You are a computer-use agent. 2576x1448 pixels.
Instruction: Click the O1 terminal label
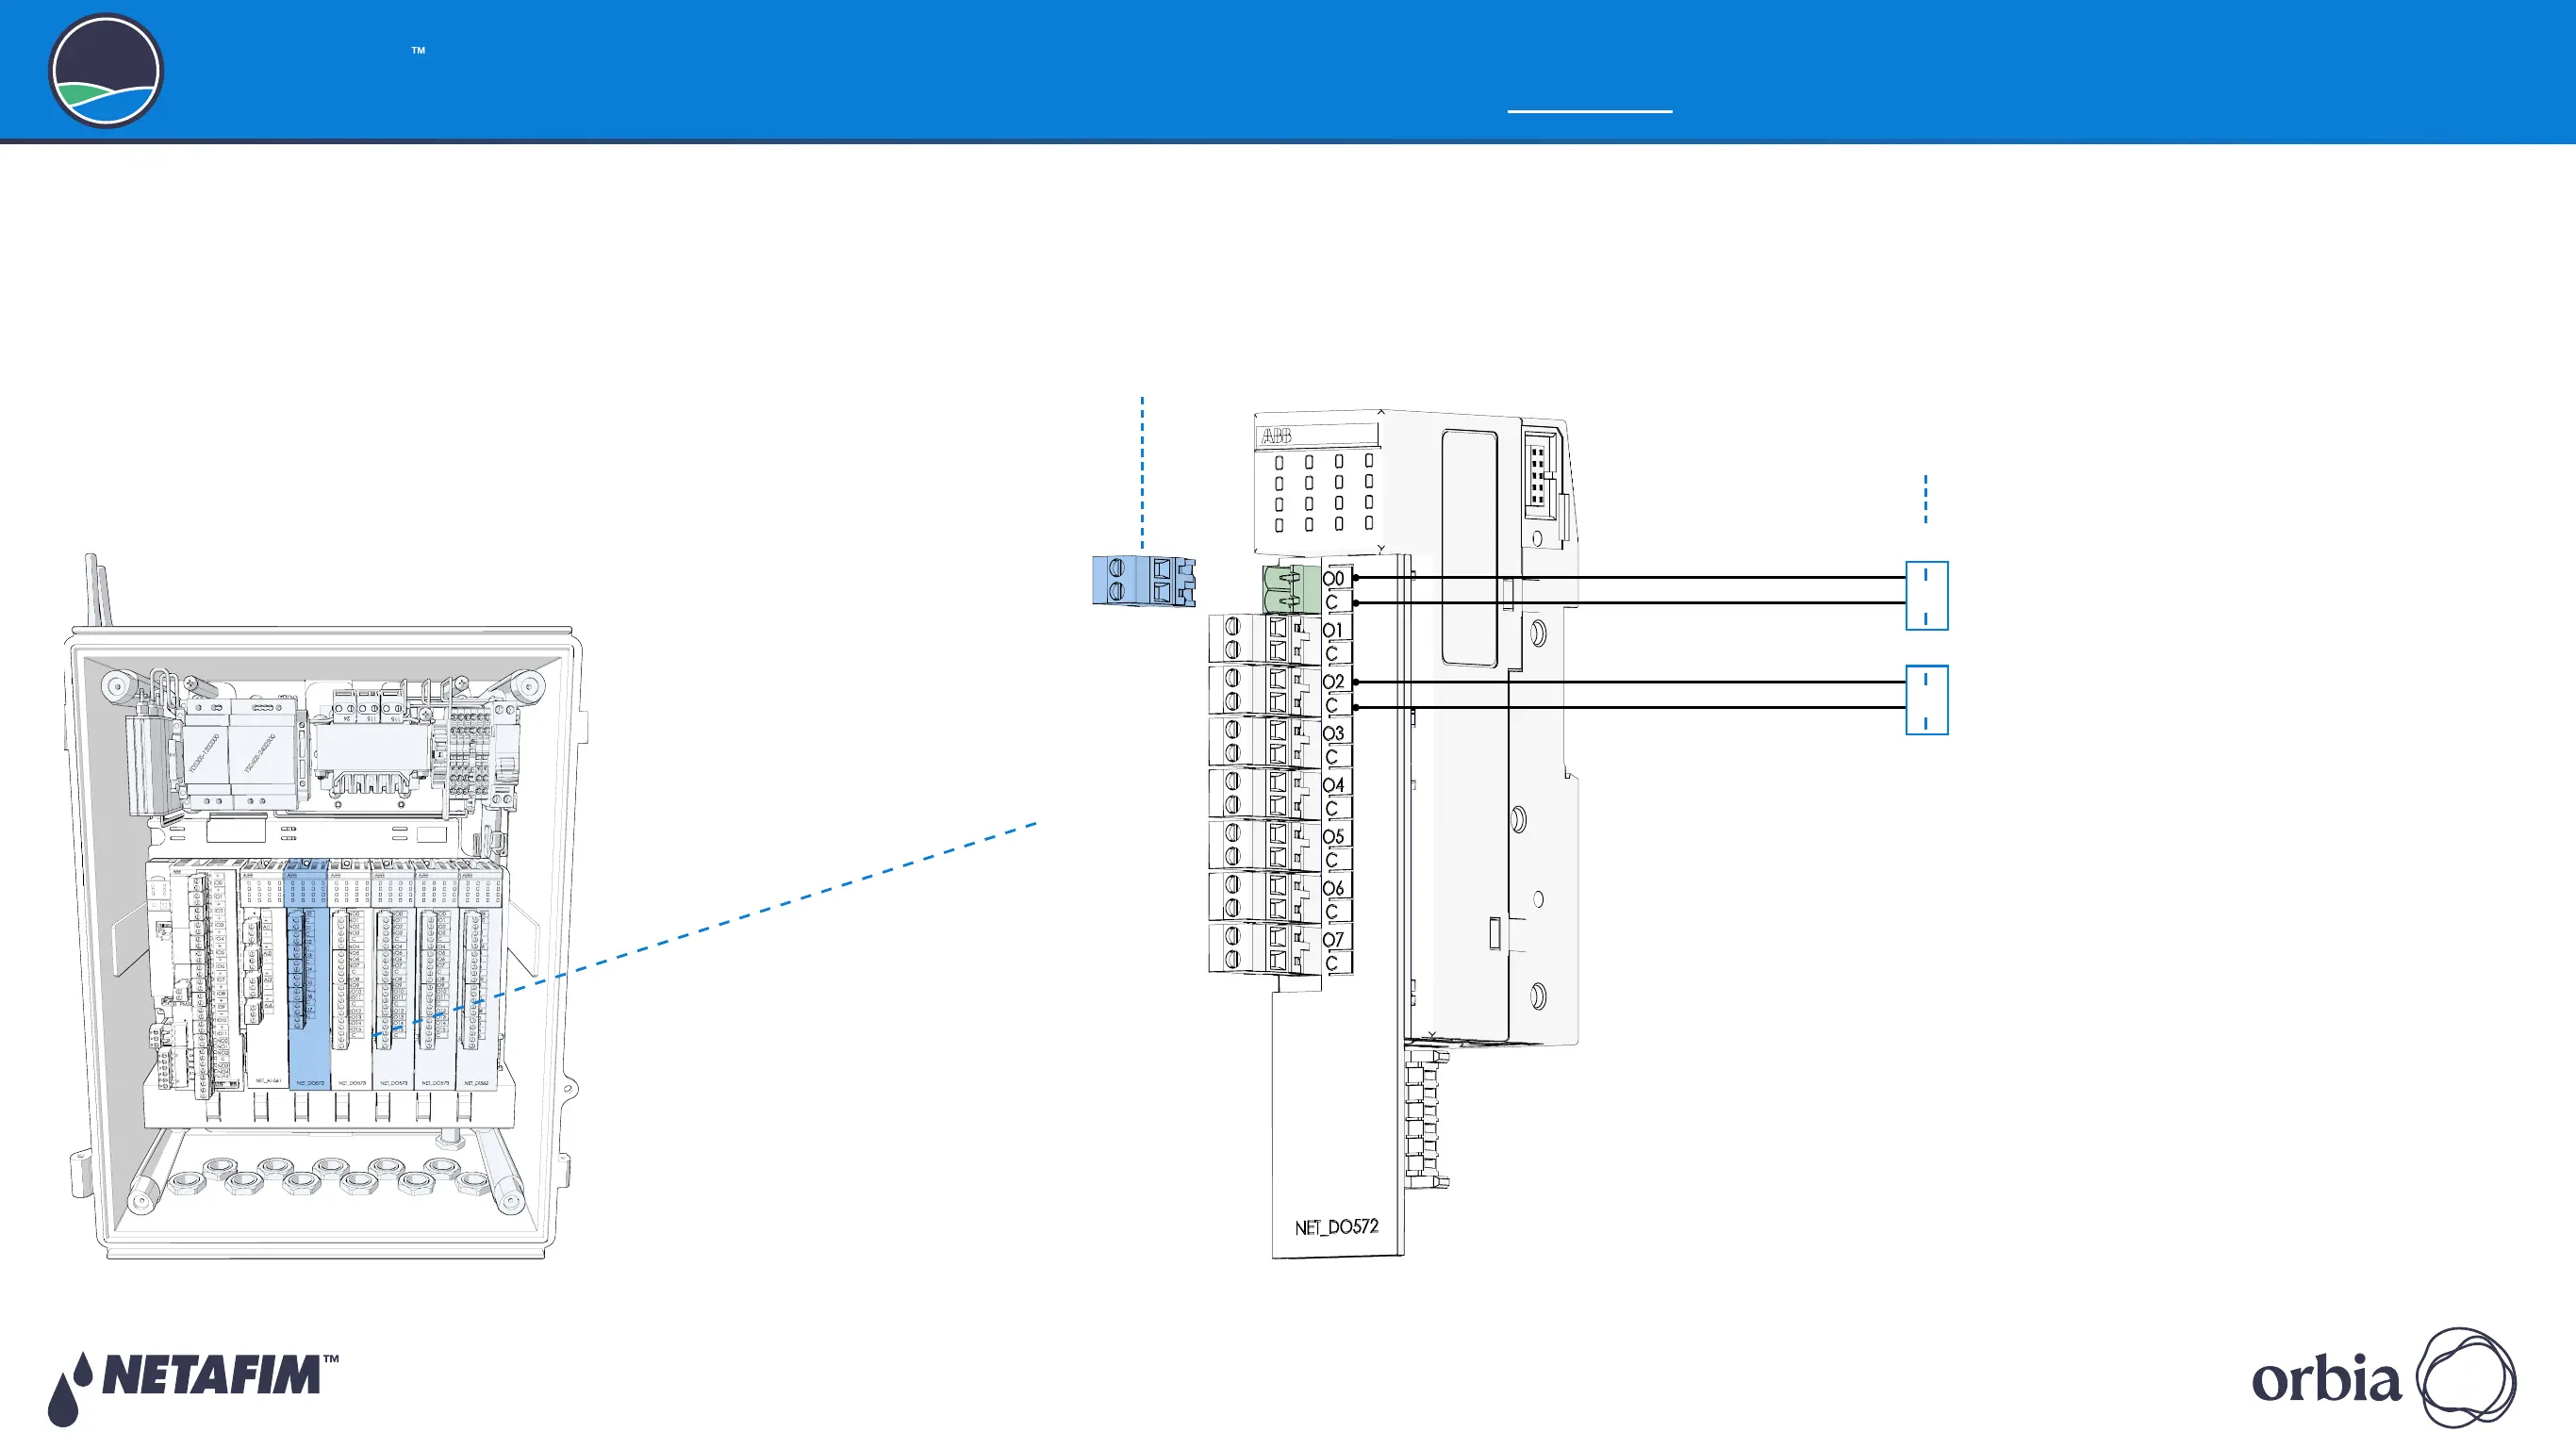1334,630
